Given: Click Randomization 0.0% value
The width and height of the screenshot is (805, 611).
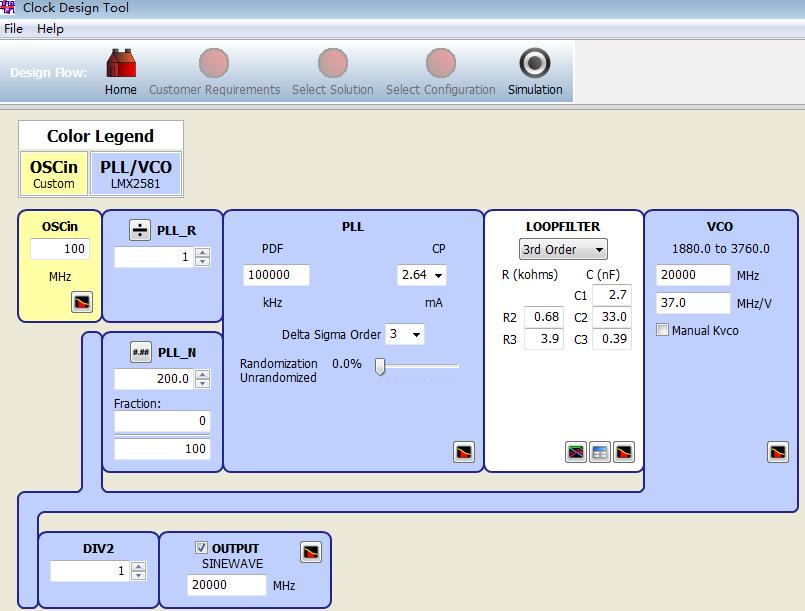Looking at the screenshot, I should point(347,364).
